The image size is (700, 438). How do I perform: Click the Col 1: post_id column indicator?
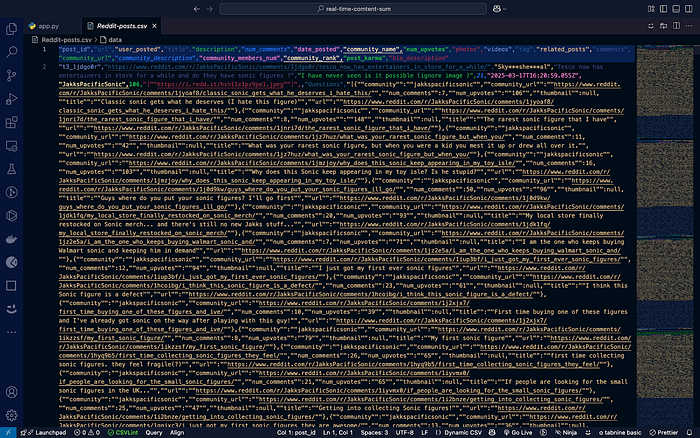click(x=296, y=433)
